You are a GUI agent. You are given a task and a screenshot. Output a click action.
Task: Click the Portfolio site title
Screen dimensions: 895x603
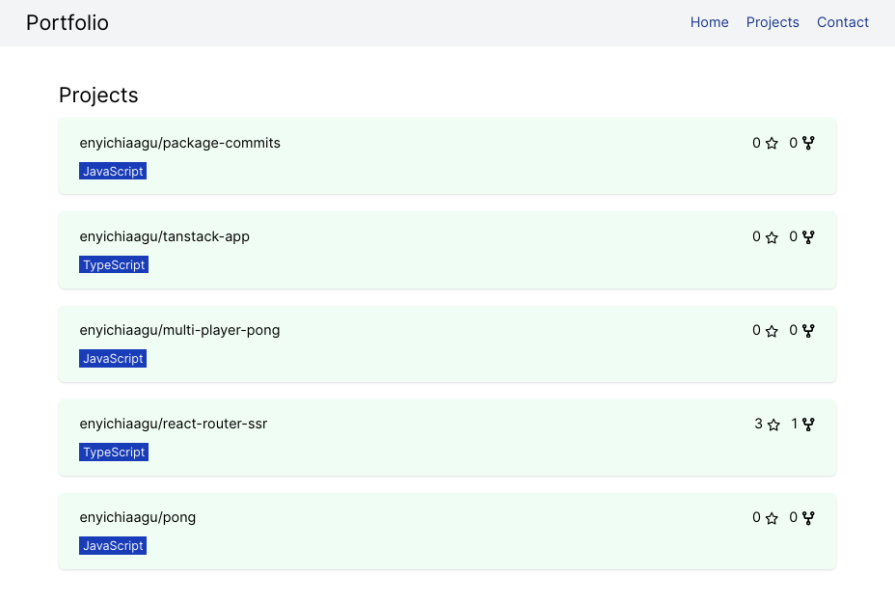67,22
